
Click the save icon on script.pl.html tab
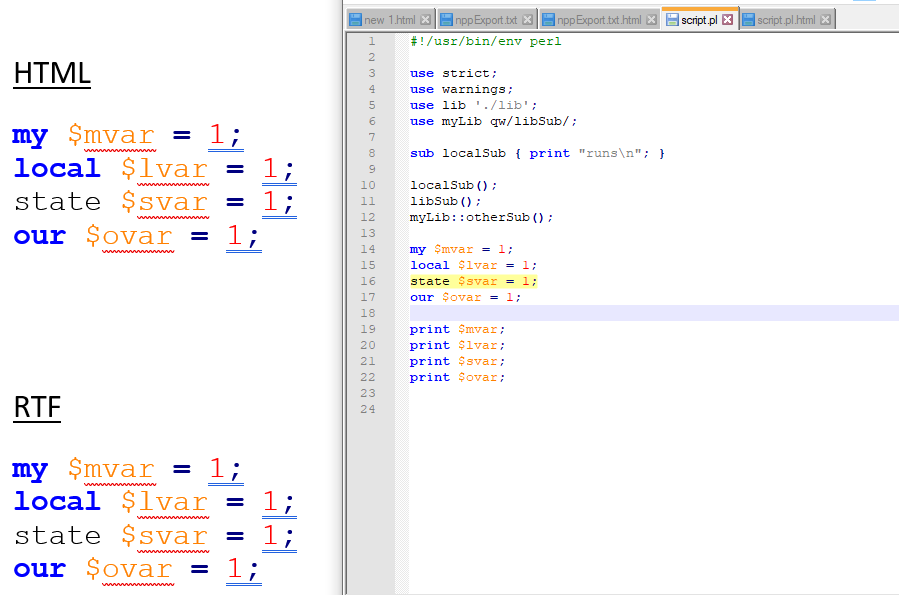[748, 19]
